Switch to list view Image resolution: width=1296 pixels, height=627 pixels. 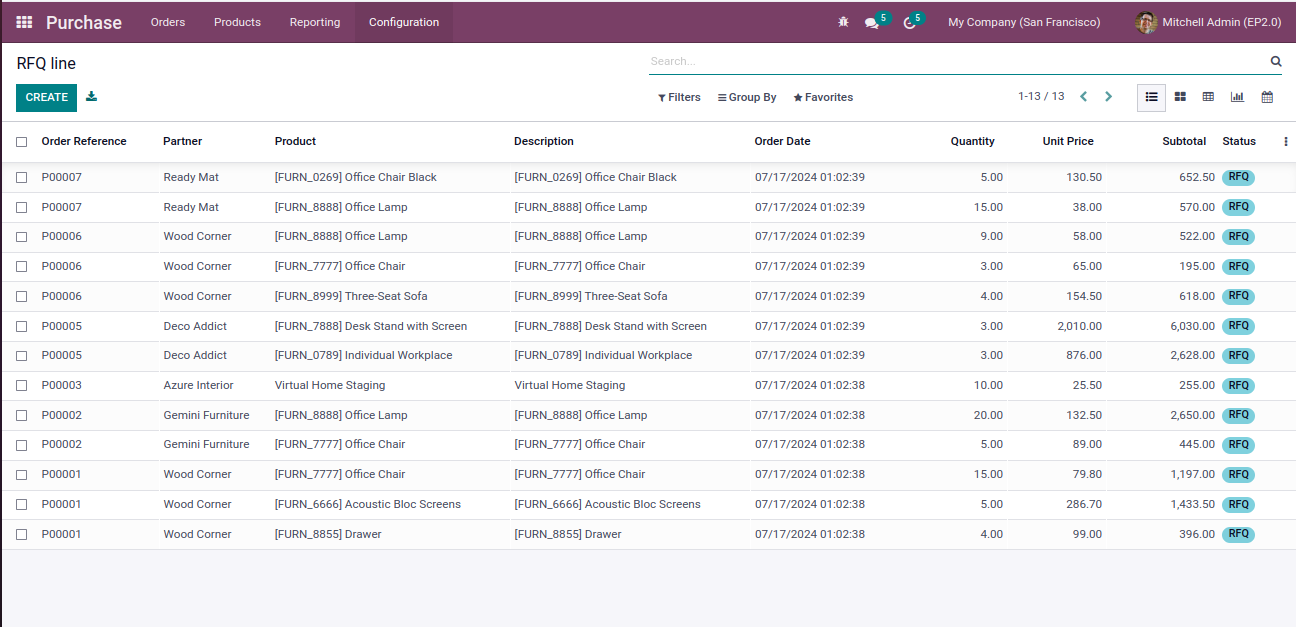pos(1151,97)
